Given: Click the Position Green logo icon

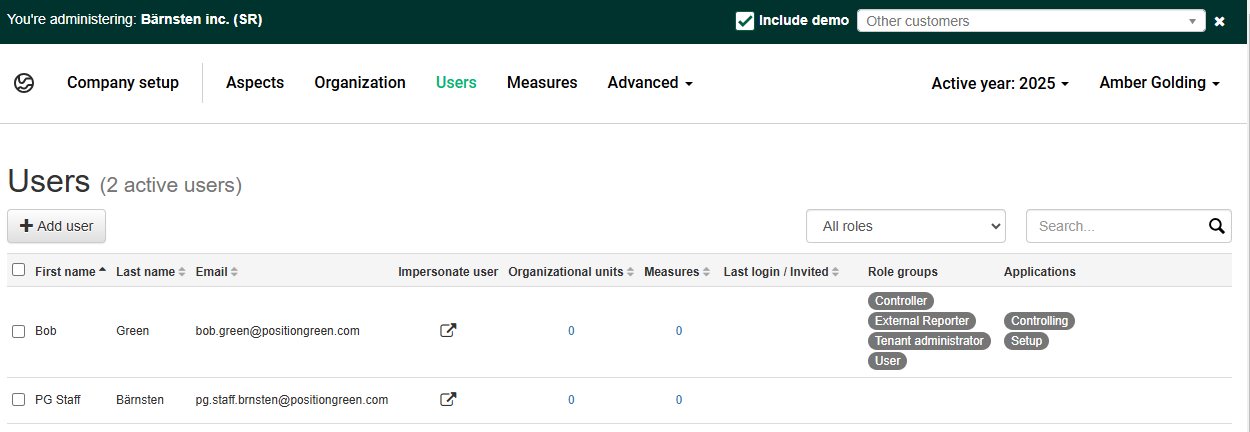Looking at the screenshot, I should 24,83.
